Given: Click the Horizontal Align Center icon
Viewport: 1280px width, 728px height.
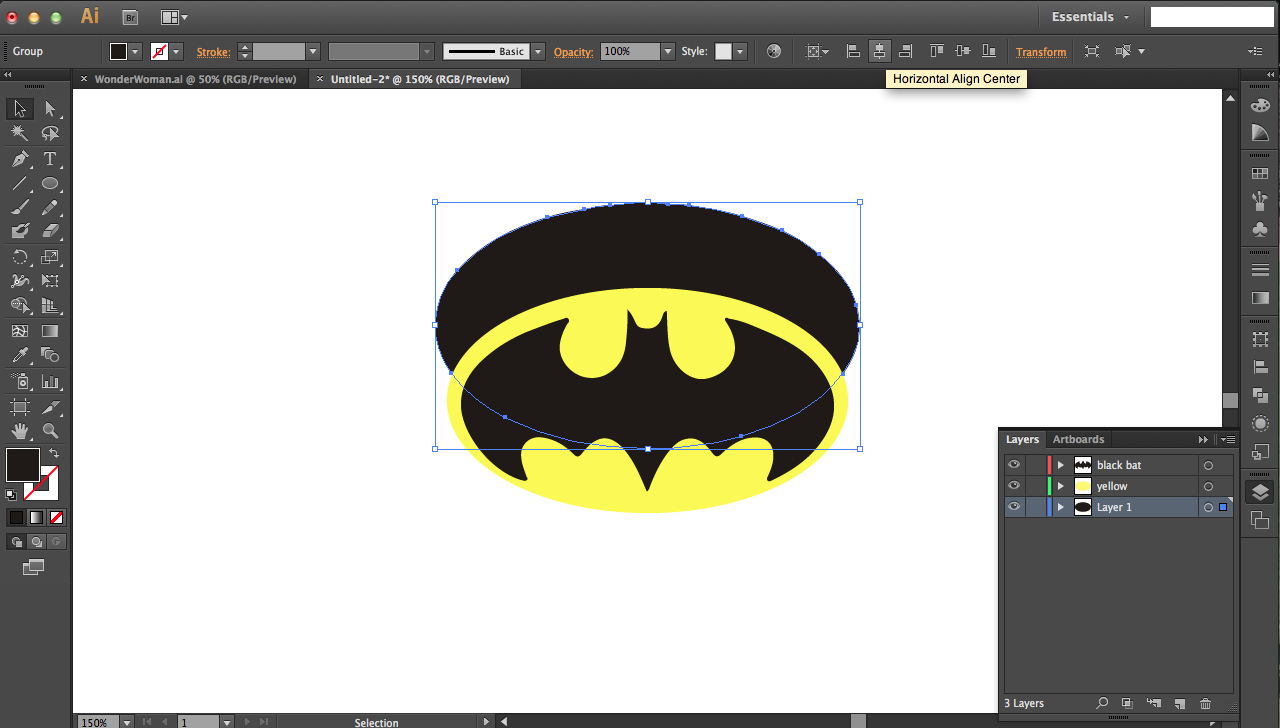Looking at the screenshot, I should click(880, 51).
